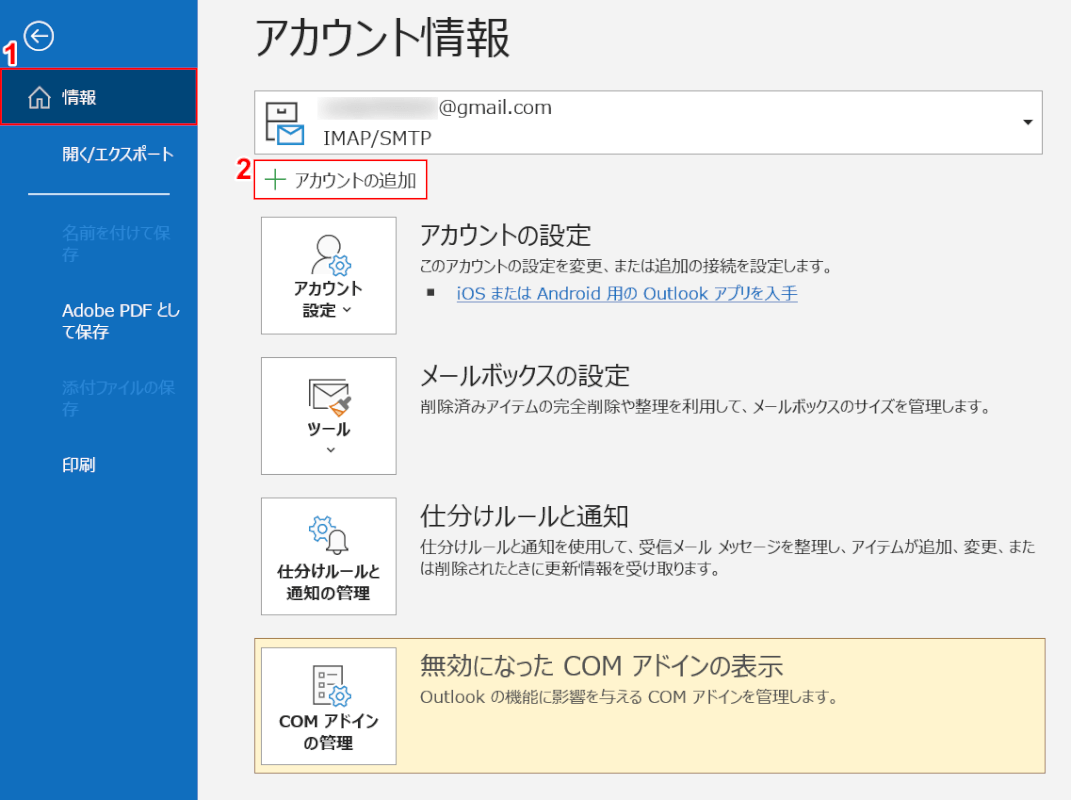
Task: Click the back arrow to exit backstage
Action: pos(39,37)
